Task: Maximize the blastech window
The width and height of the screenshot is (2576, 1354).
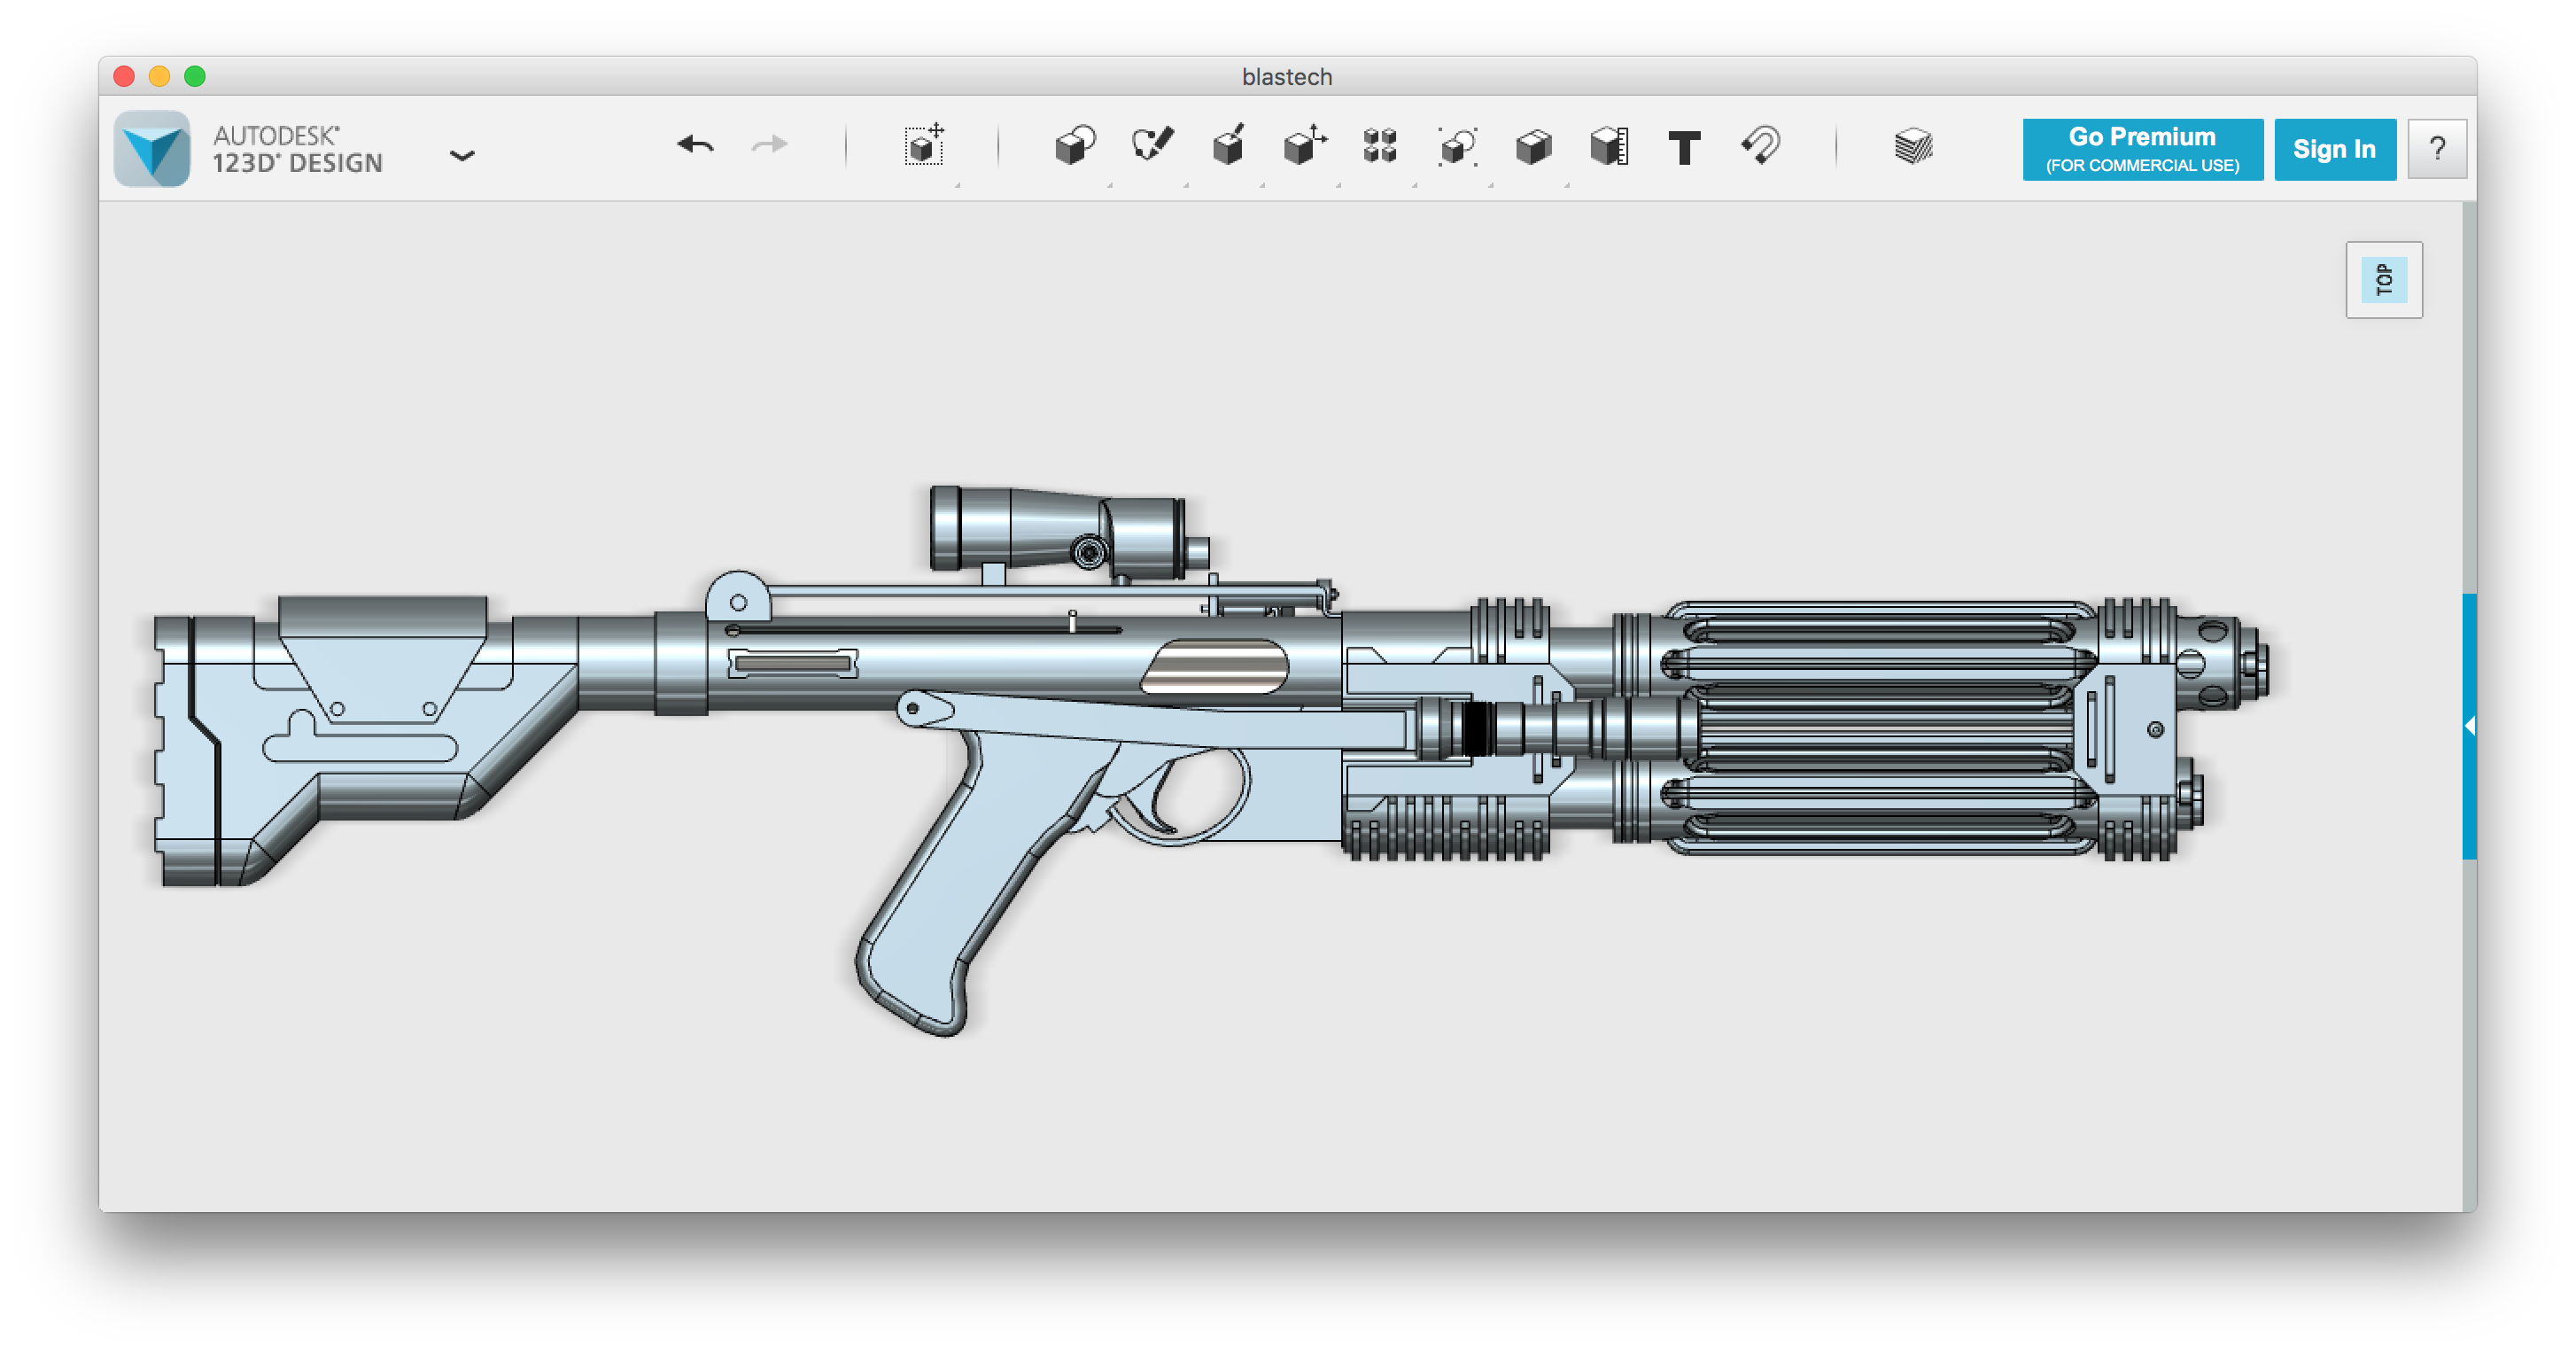Action: pos(195,76)
